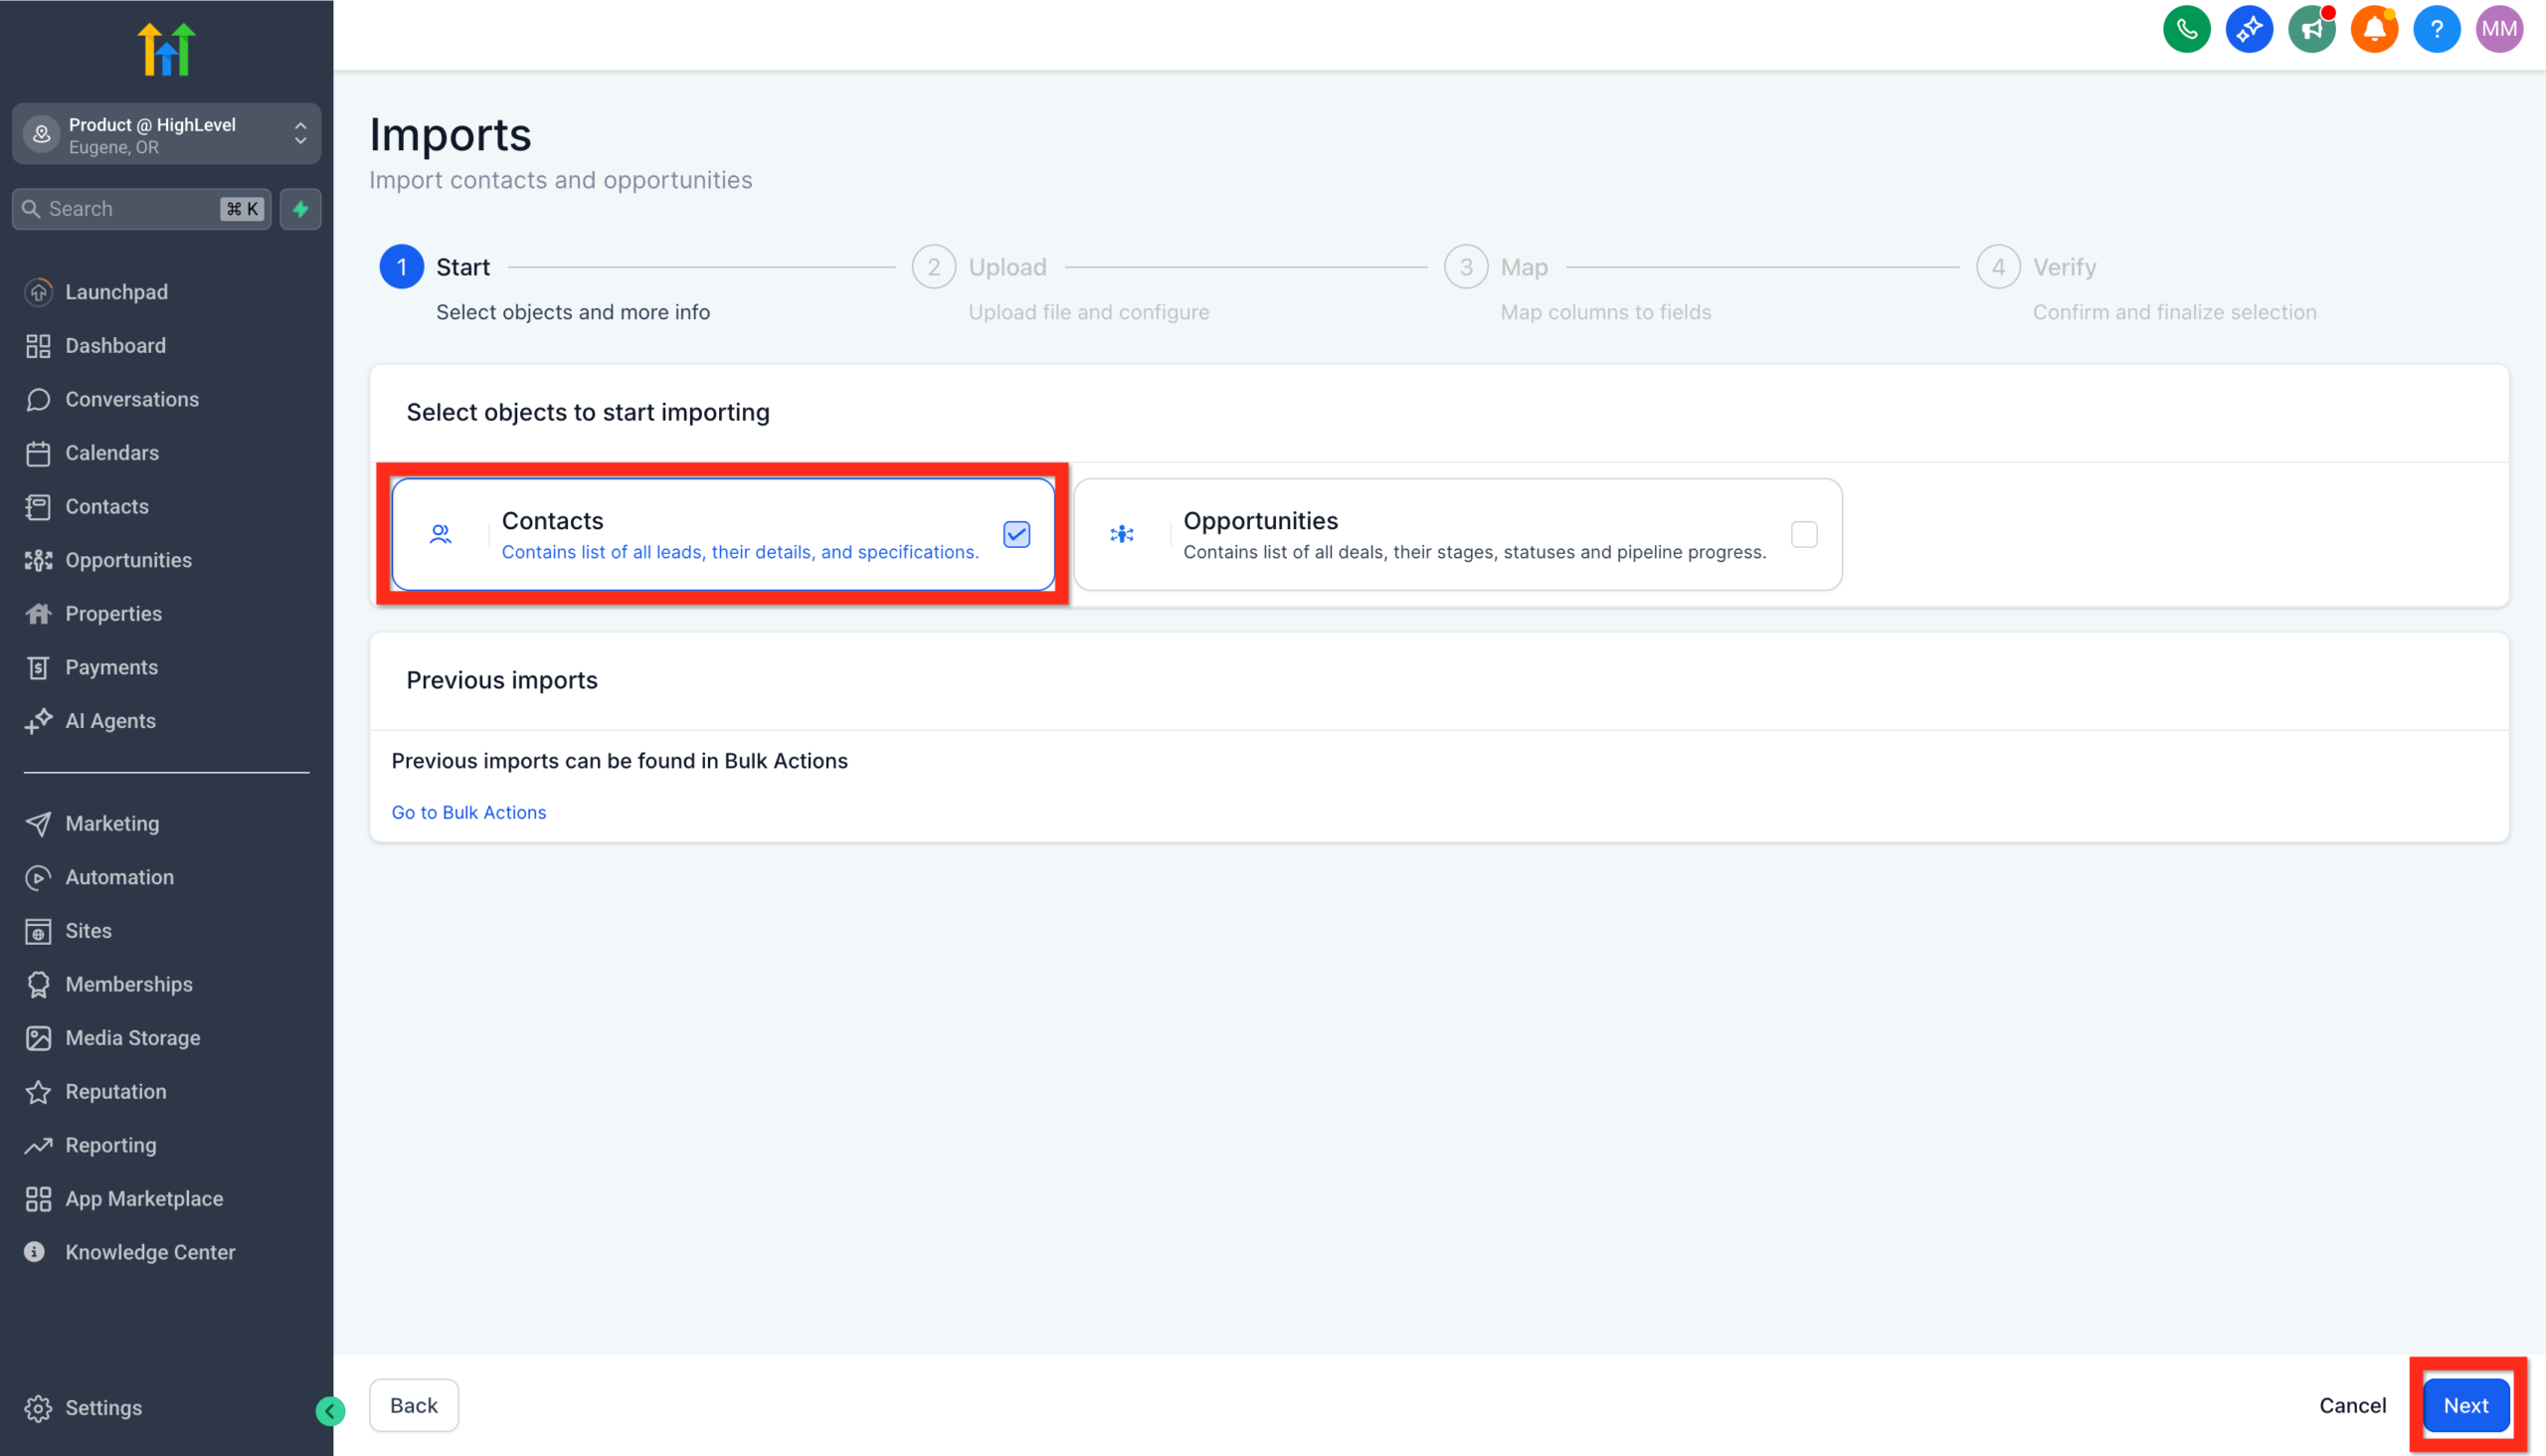Viewport: 2546px width, 1456px height.
Task: Click the Next button
Action: [2464, 1405]
